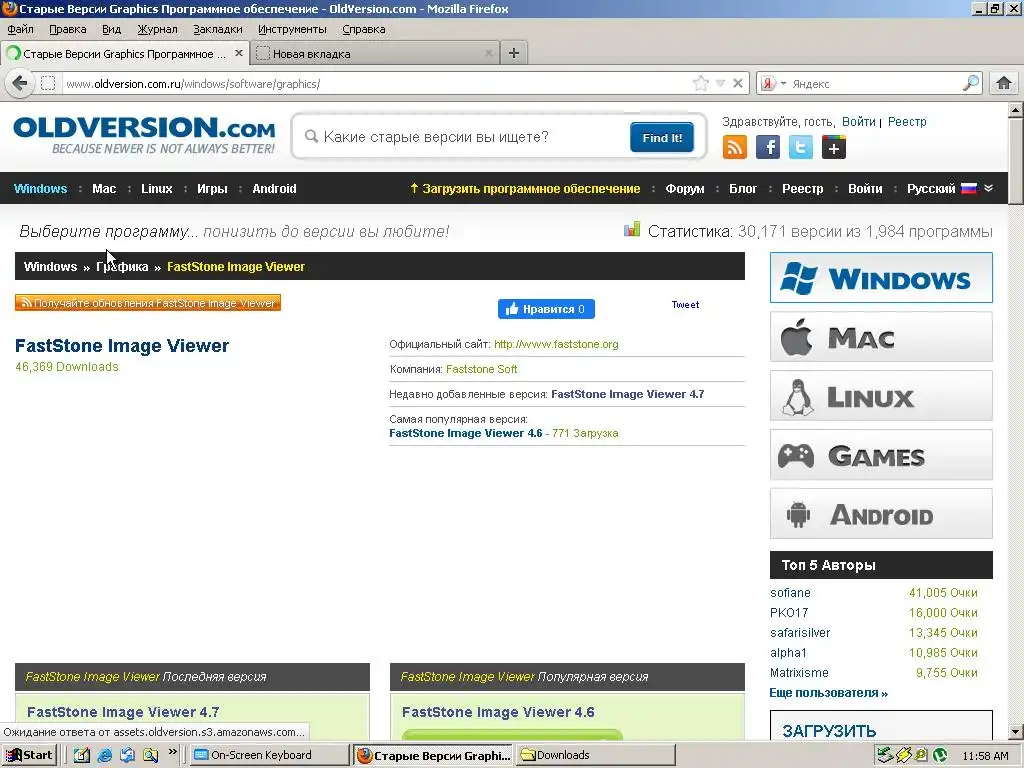
Task: Open Форум in the navigation bar
Action: (x=684, y=189)
